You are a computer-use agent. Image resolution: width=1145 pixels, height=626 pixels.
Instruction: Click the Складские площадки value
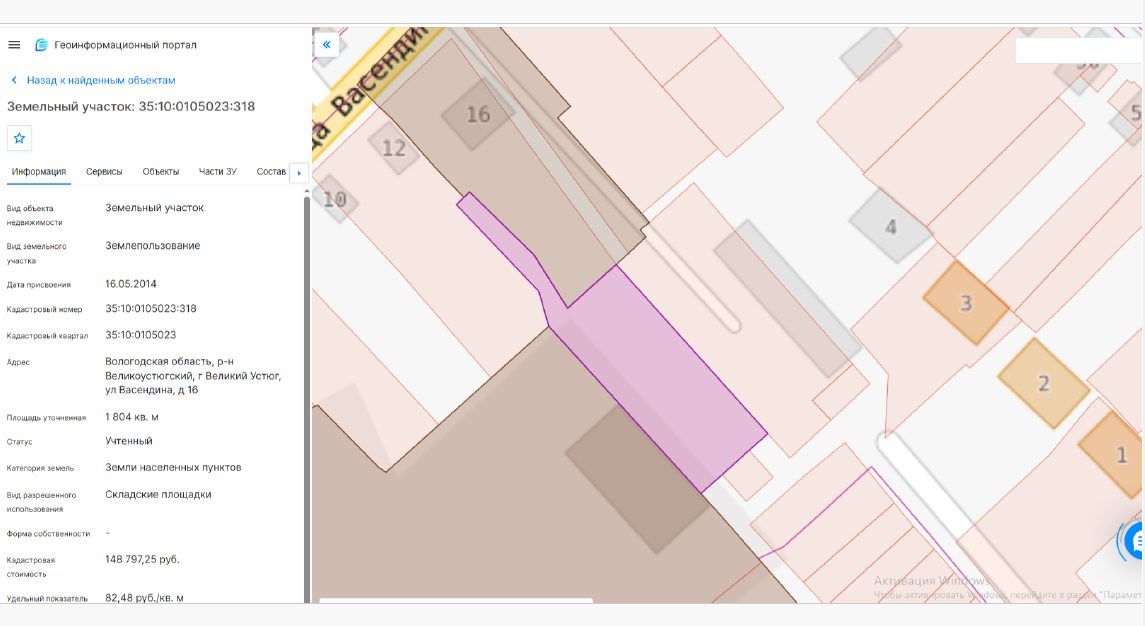tap(158, 495)
